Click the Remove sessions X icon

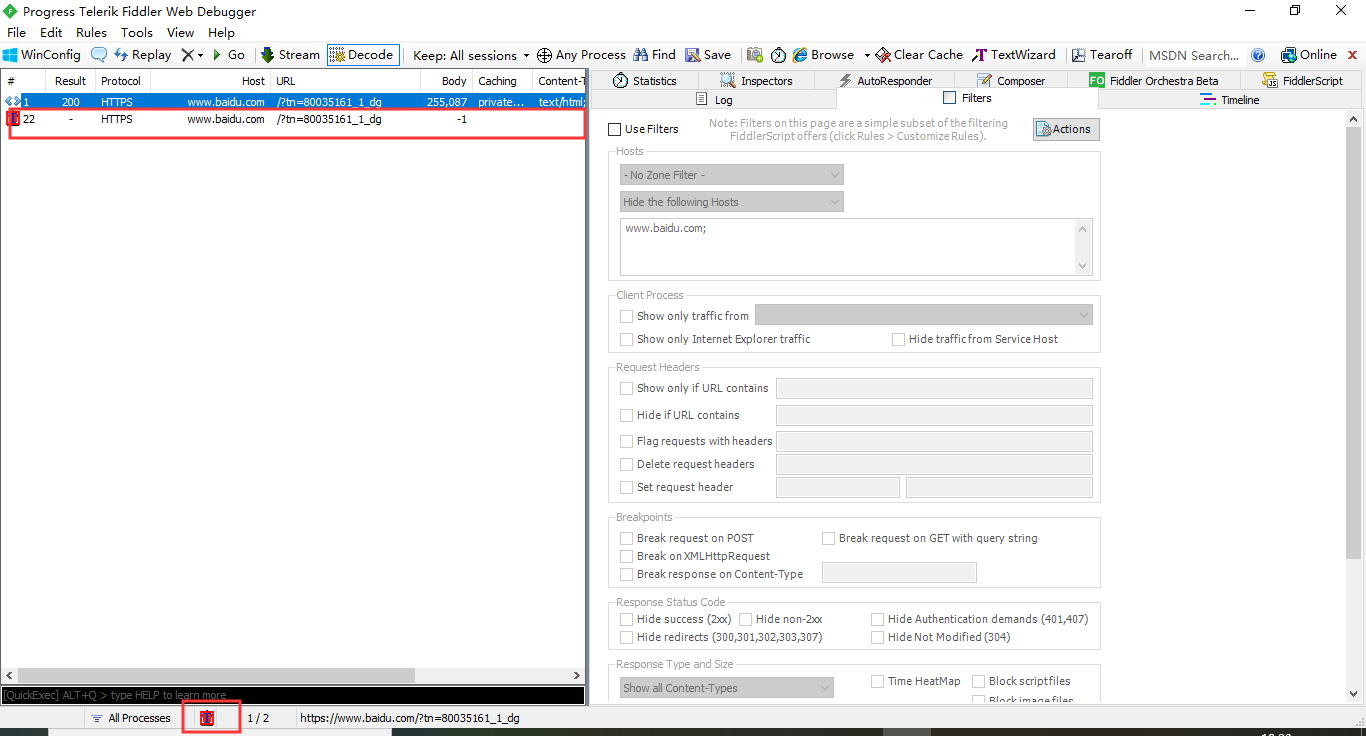pyautogui.click(x=187, y=55)
